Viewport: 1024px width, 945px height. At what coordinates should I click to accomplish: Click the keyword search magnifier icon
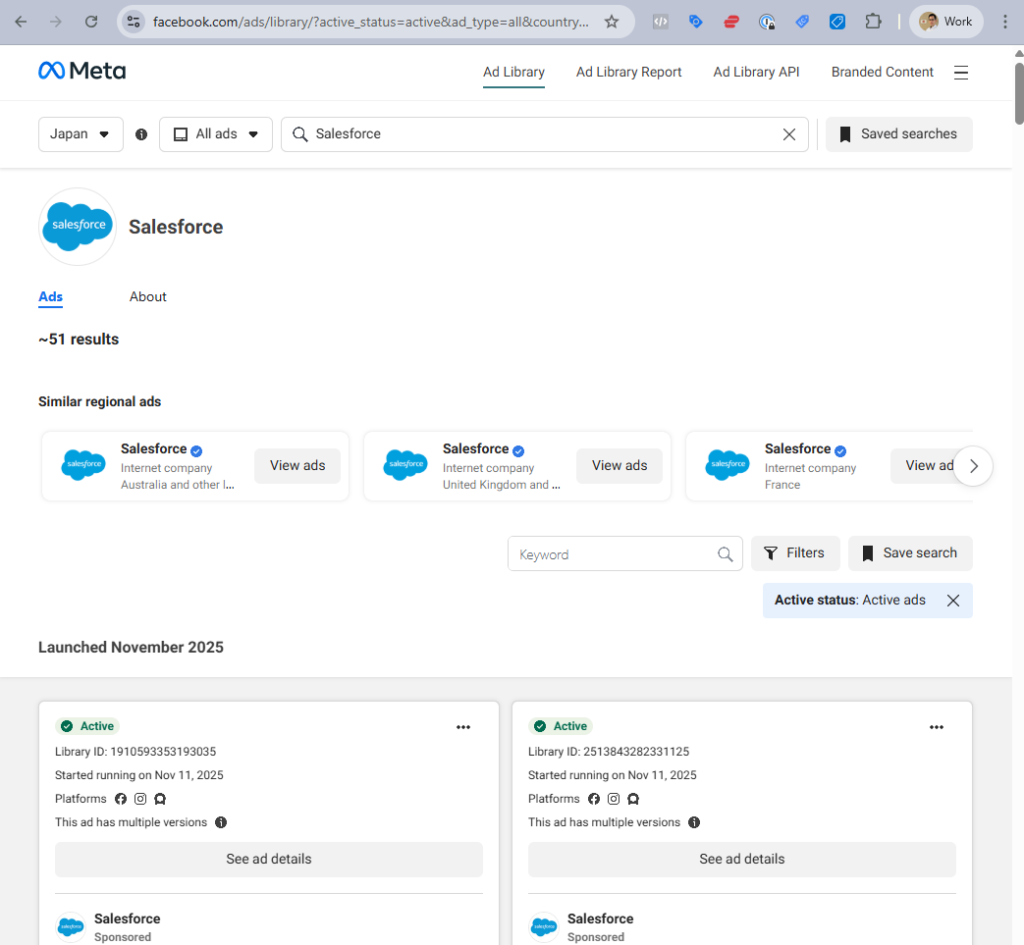725,554
